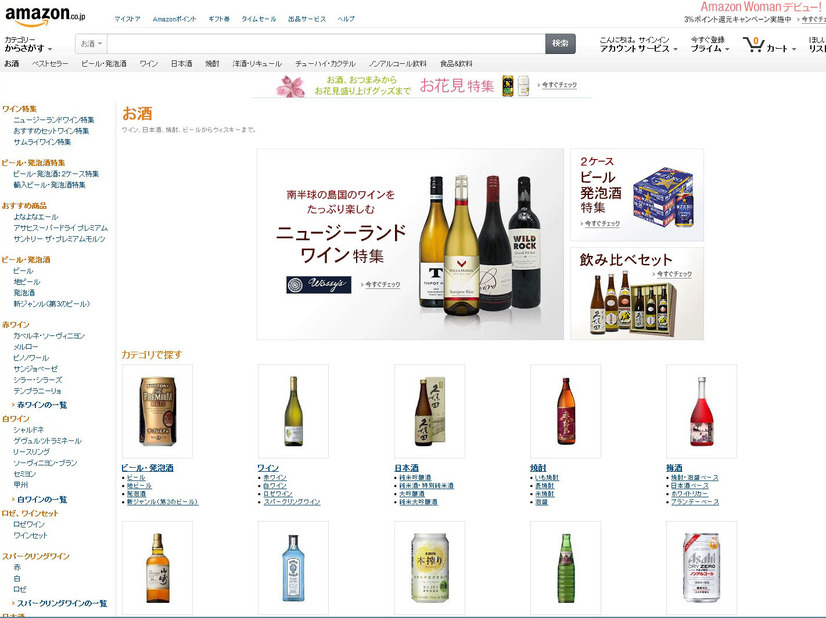This screenshot has height=618, width=826.
Task: Click Amazon Woman デビュー promo text
Action: 761,7
